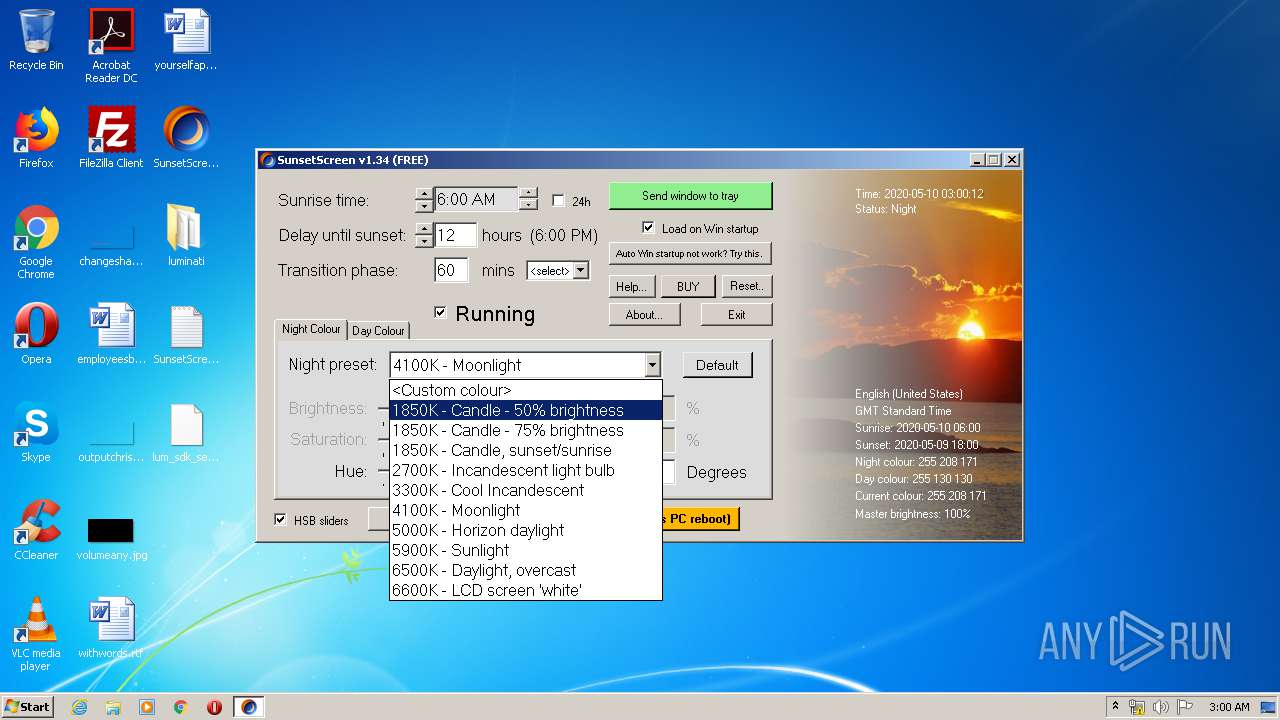The width and height of the screenshot is (1280, 720).
Task: Launch FileZilla Client shortcut
Action: pos(111,137)
